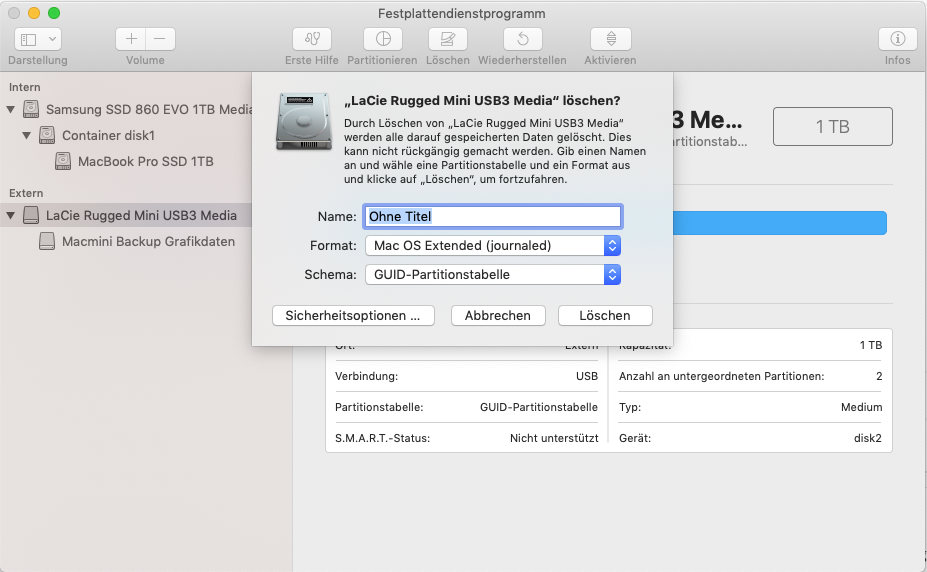
Task: Open the Format popup Mac OS Extended
Action: click(493, 245)
